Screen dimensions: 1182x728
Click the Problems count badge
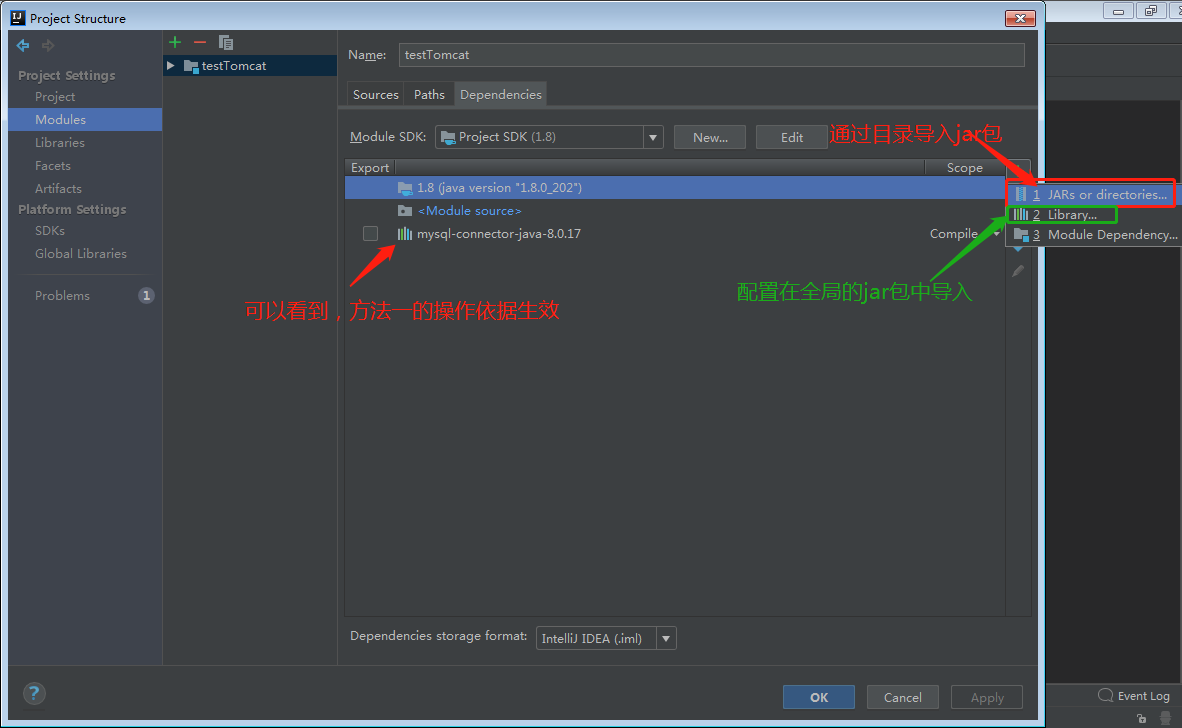tap(146, 295)
